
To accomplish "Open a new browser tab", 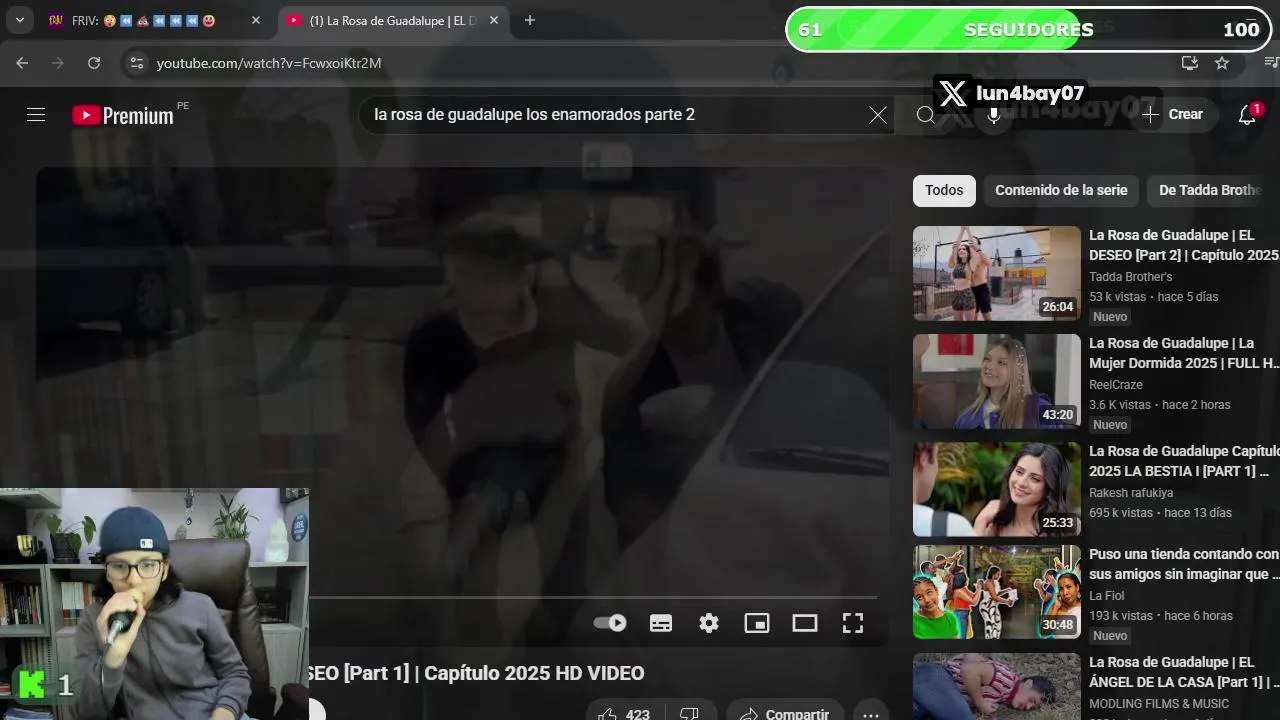I will pyautogui.click(x=530, y=20).
